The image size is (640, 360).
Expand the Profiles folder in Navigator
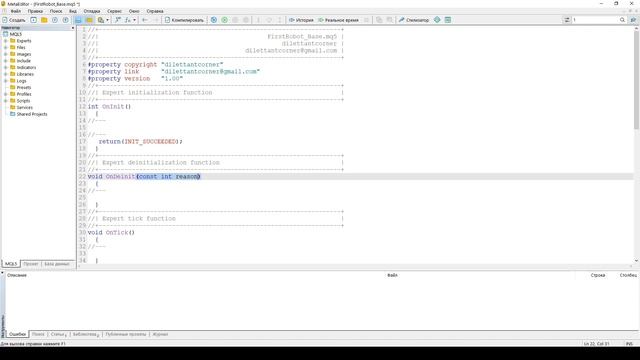(x=6, y=94)
